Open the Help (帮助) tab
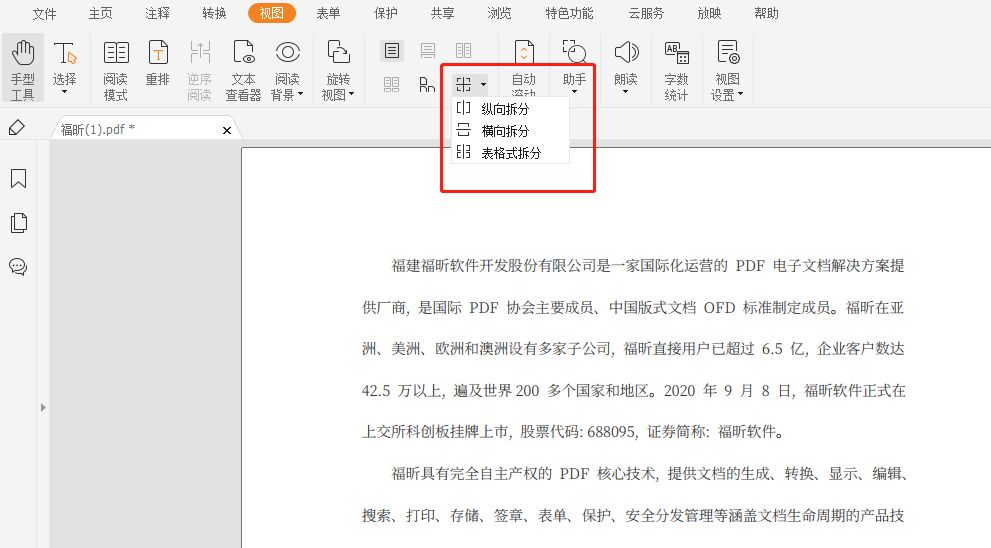 [x=766, y=13]
